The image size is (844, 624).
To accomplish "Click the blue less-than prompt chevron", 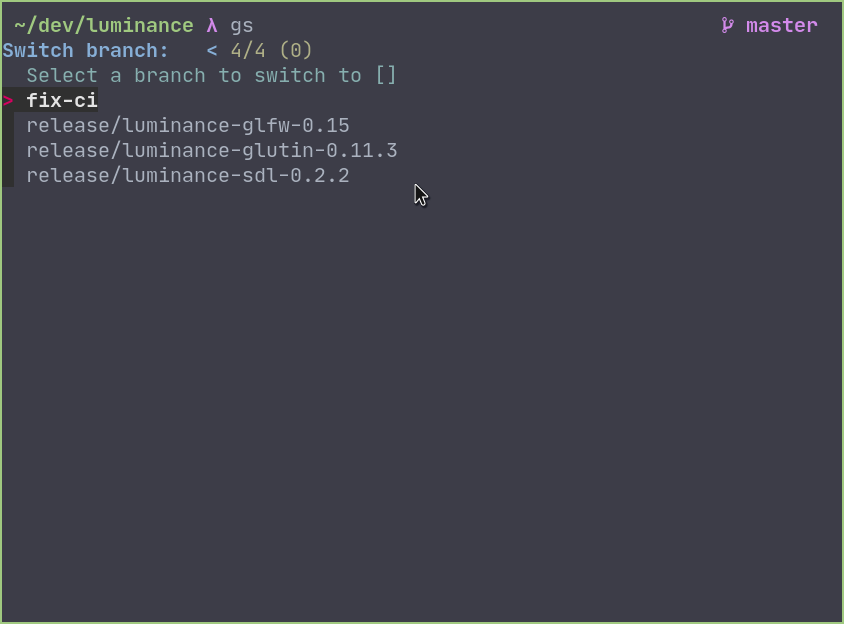I will pos(212,51).
